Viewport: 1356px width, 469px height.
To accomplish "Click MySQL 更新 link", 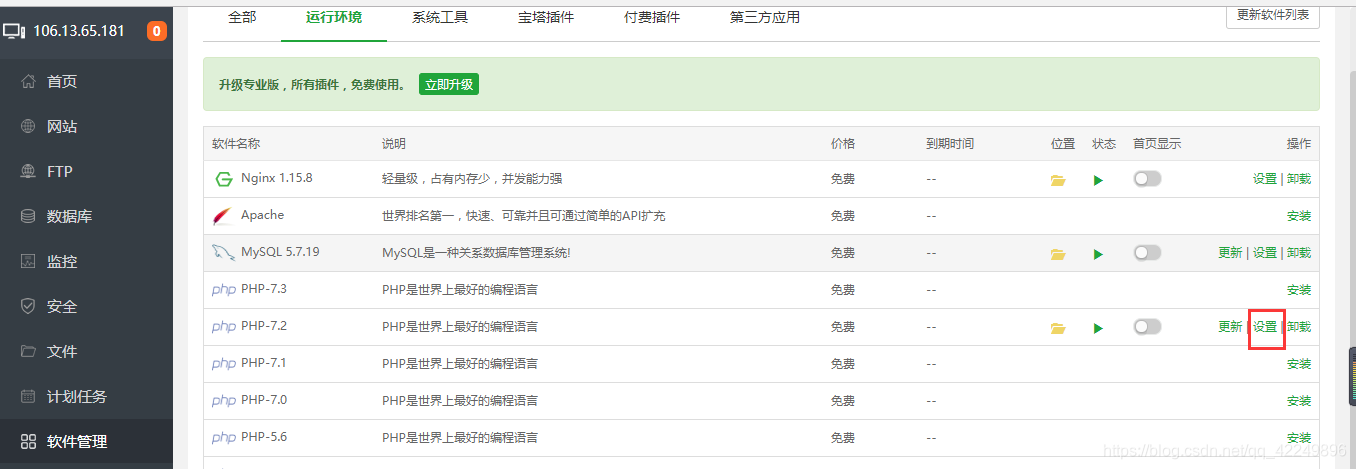I will 1230,253.
